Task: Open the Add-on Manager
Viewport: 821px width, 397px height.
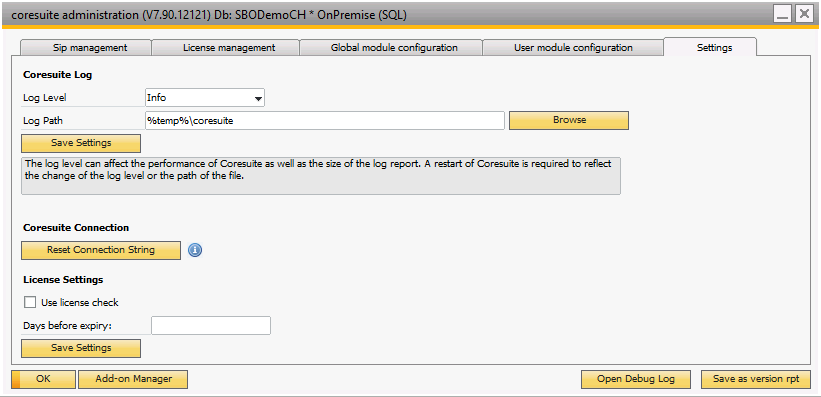Action: coord(133,379)
